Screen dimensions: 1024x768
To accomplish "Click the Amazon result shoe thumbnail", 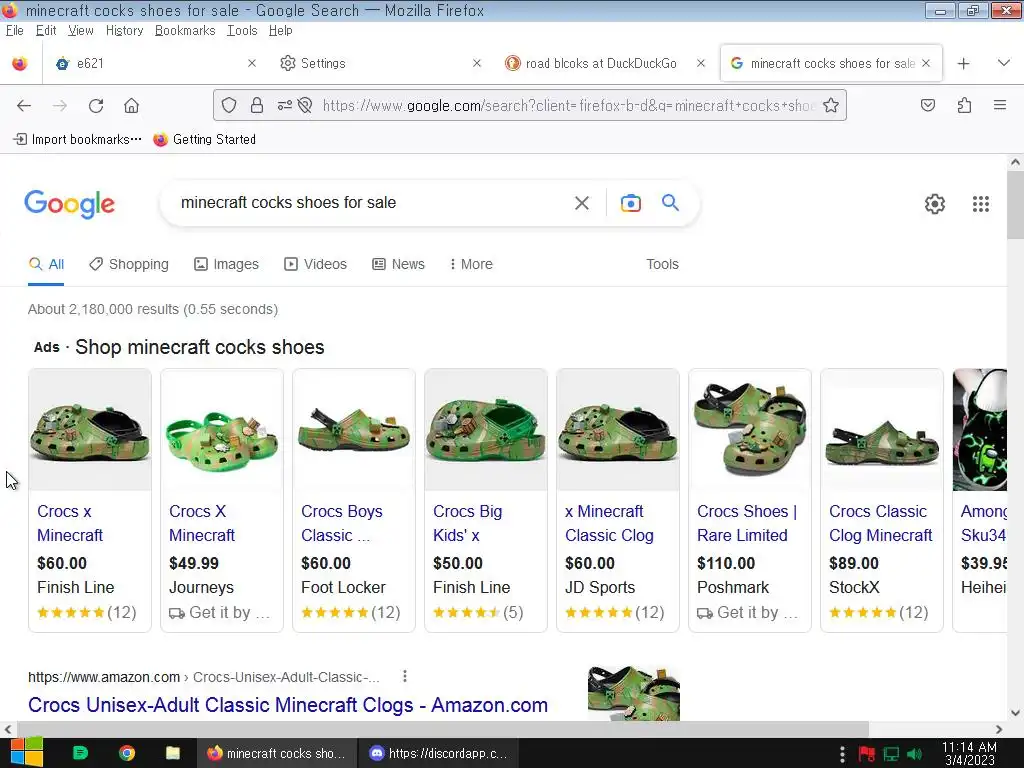I will coord(633,694).
